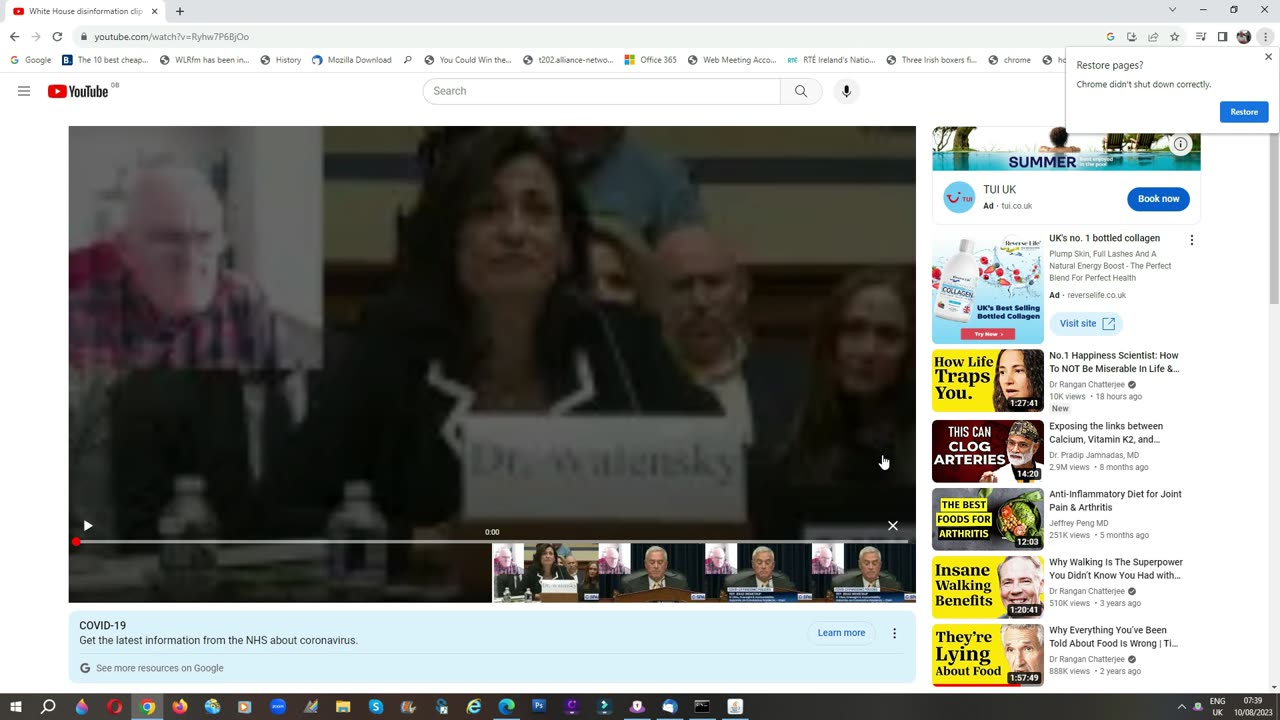Open 'Insane Walking Benefits' video thumbnail
The image size is (1280, 720).
[988, 588]
